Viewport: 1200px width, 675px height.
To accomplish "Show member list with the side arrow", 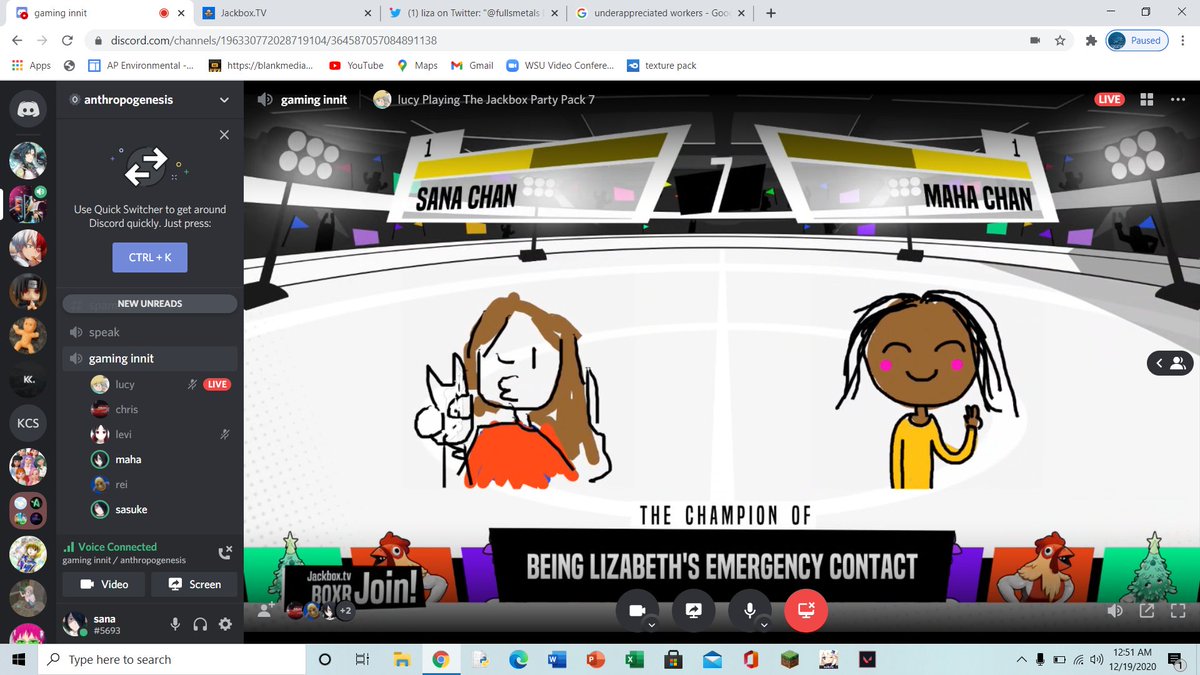I will point(1170,363).
